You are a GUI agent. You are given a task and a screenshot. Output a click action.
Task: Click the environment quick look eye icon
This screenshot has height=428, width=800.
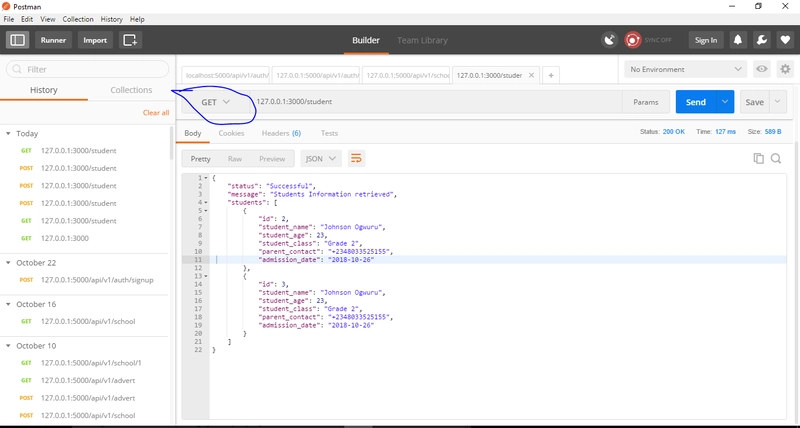(762, 69)
